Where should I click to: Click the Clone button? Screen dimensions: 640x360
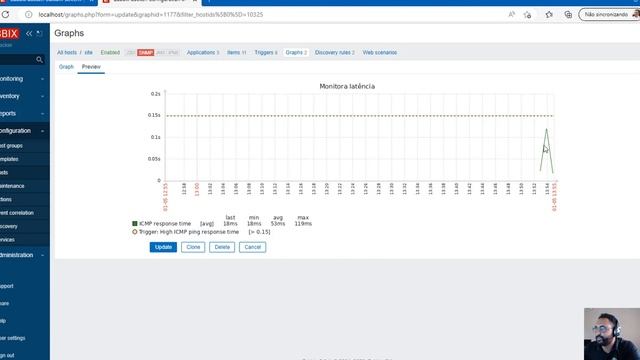(x=193, y=247)
